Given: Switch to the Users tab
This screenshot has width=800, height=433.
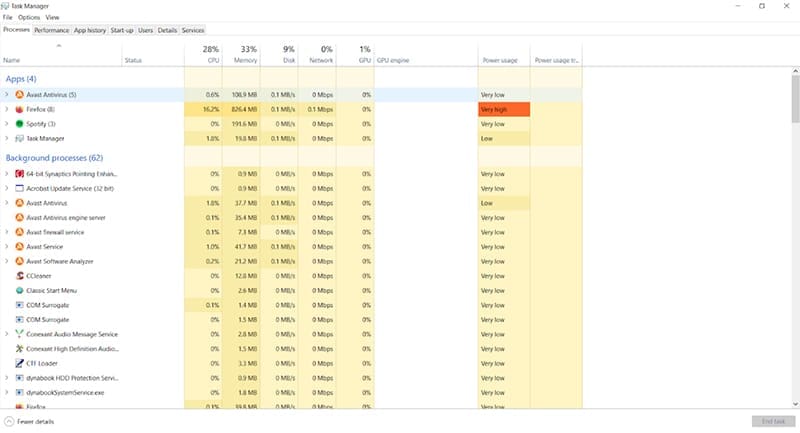Looking at the screenshot, I should 145,30.
